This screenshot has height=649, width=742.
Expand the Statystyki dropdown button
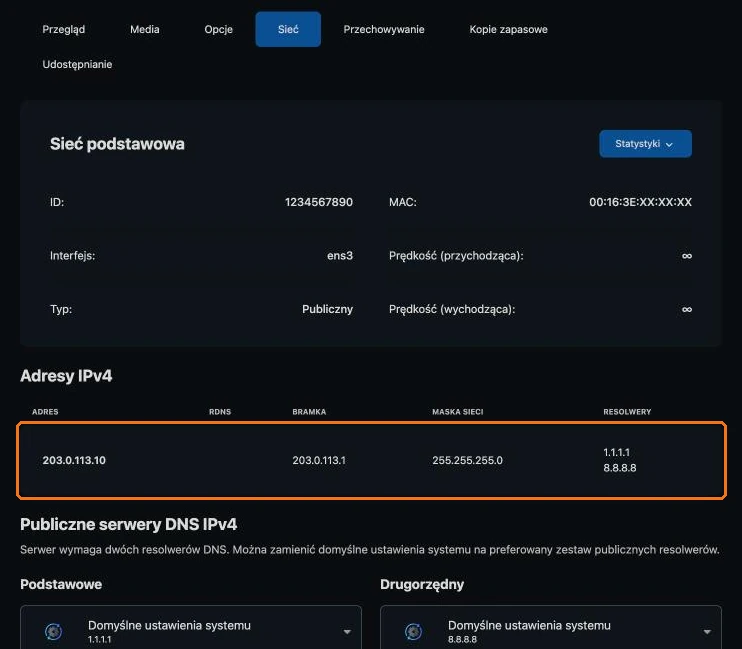pos(645,144)
